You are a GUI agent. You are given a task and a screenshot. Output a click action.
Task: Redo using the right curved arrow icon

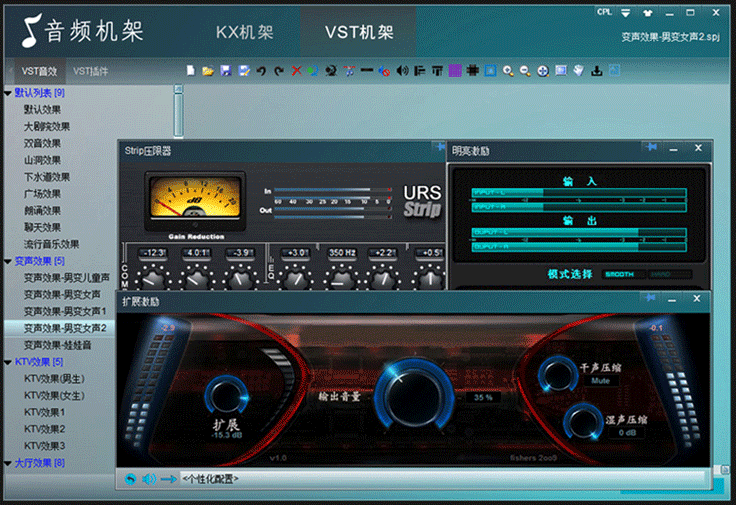(279, 71)
